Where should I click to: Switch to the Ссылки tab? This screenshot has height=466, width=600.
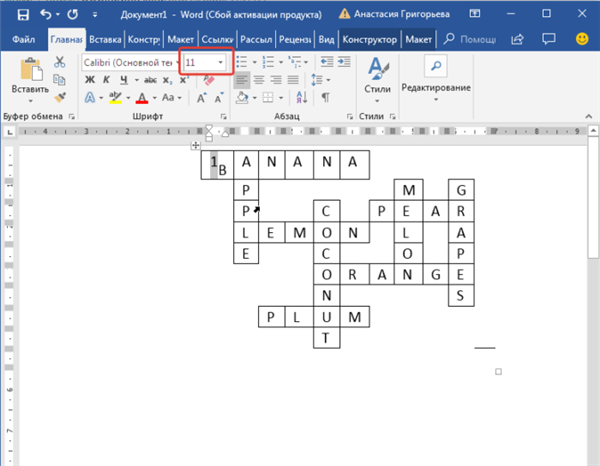pyautogui.click(x=217, y=39)
